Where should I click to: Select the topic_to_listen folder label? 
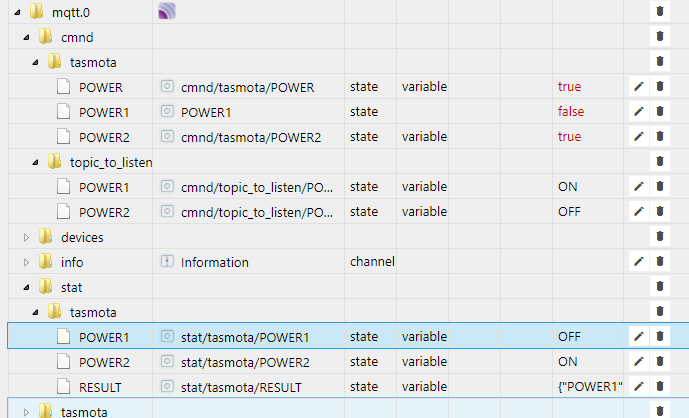[111, 163]
